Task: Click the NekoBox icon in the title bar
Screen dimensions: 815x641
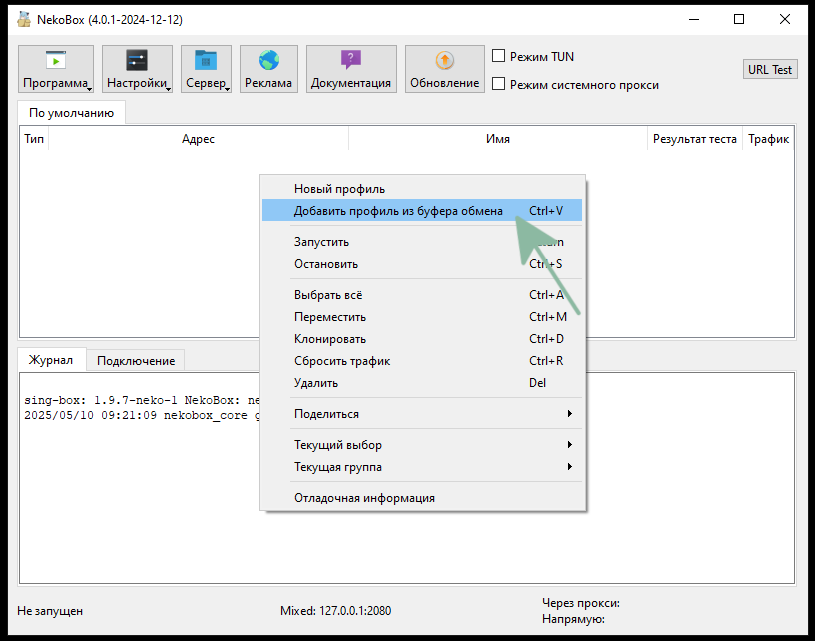Action: click(21, 18)
